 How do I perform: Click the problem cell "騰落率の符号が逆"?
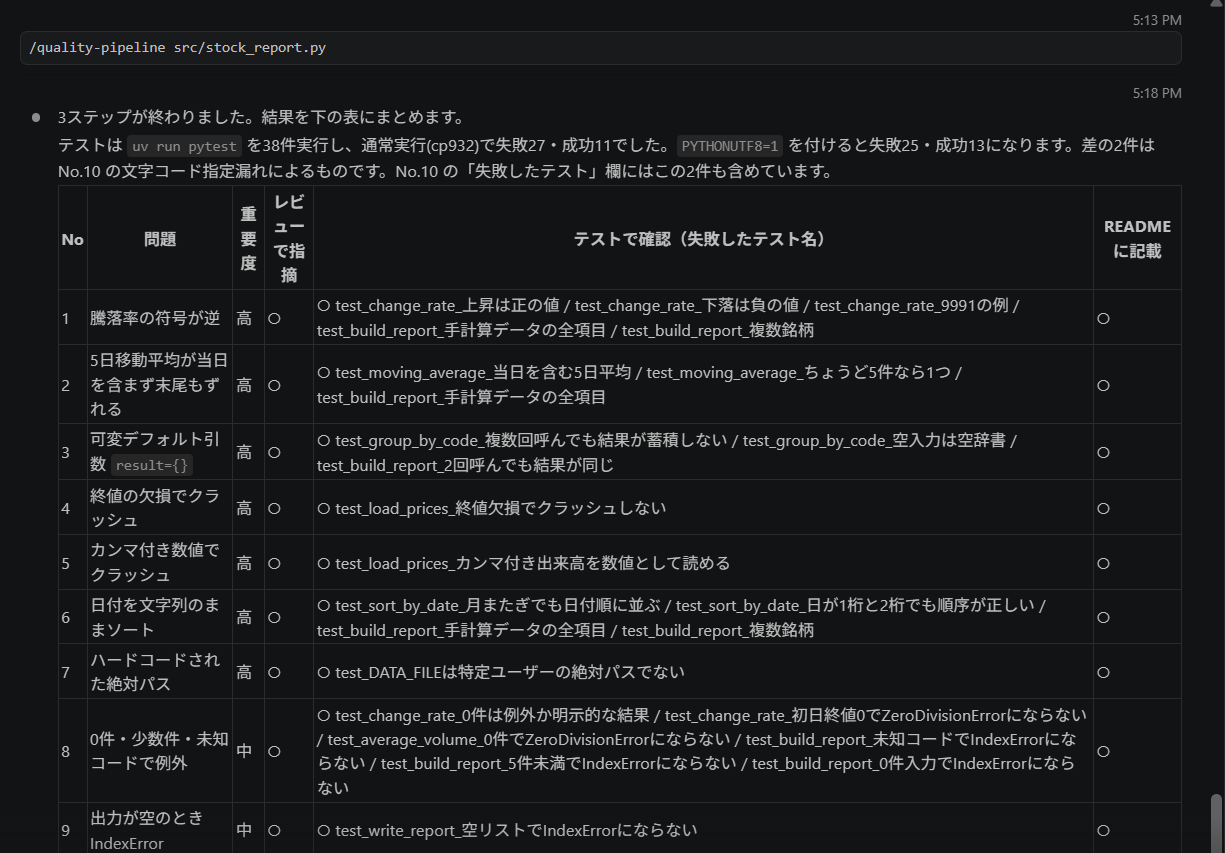coord(160,318)
